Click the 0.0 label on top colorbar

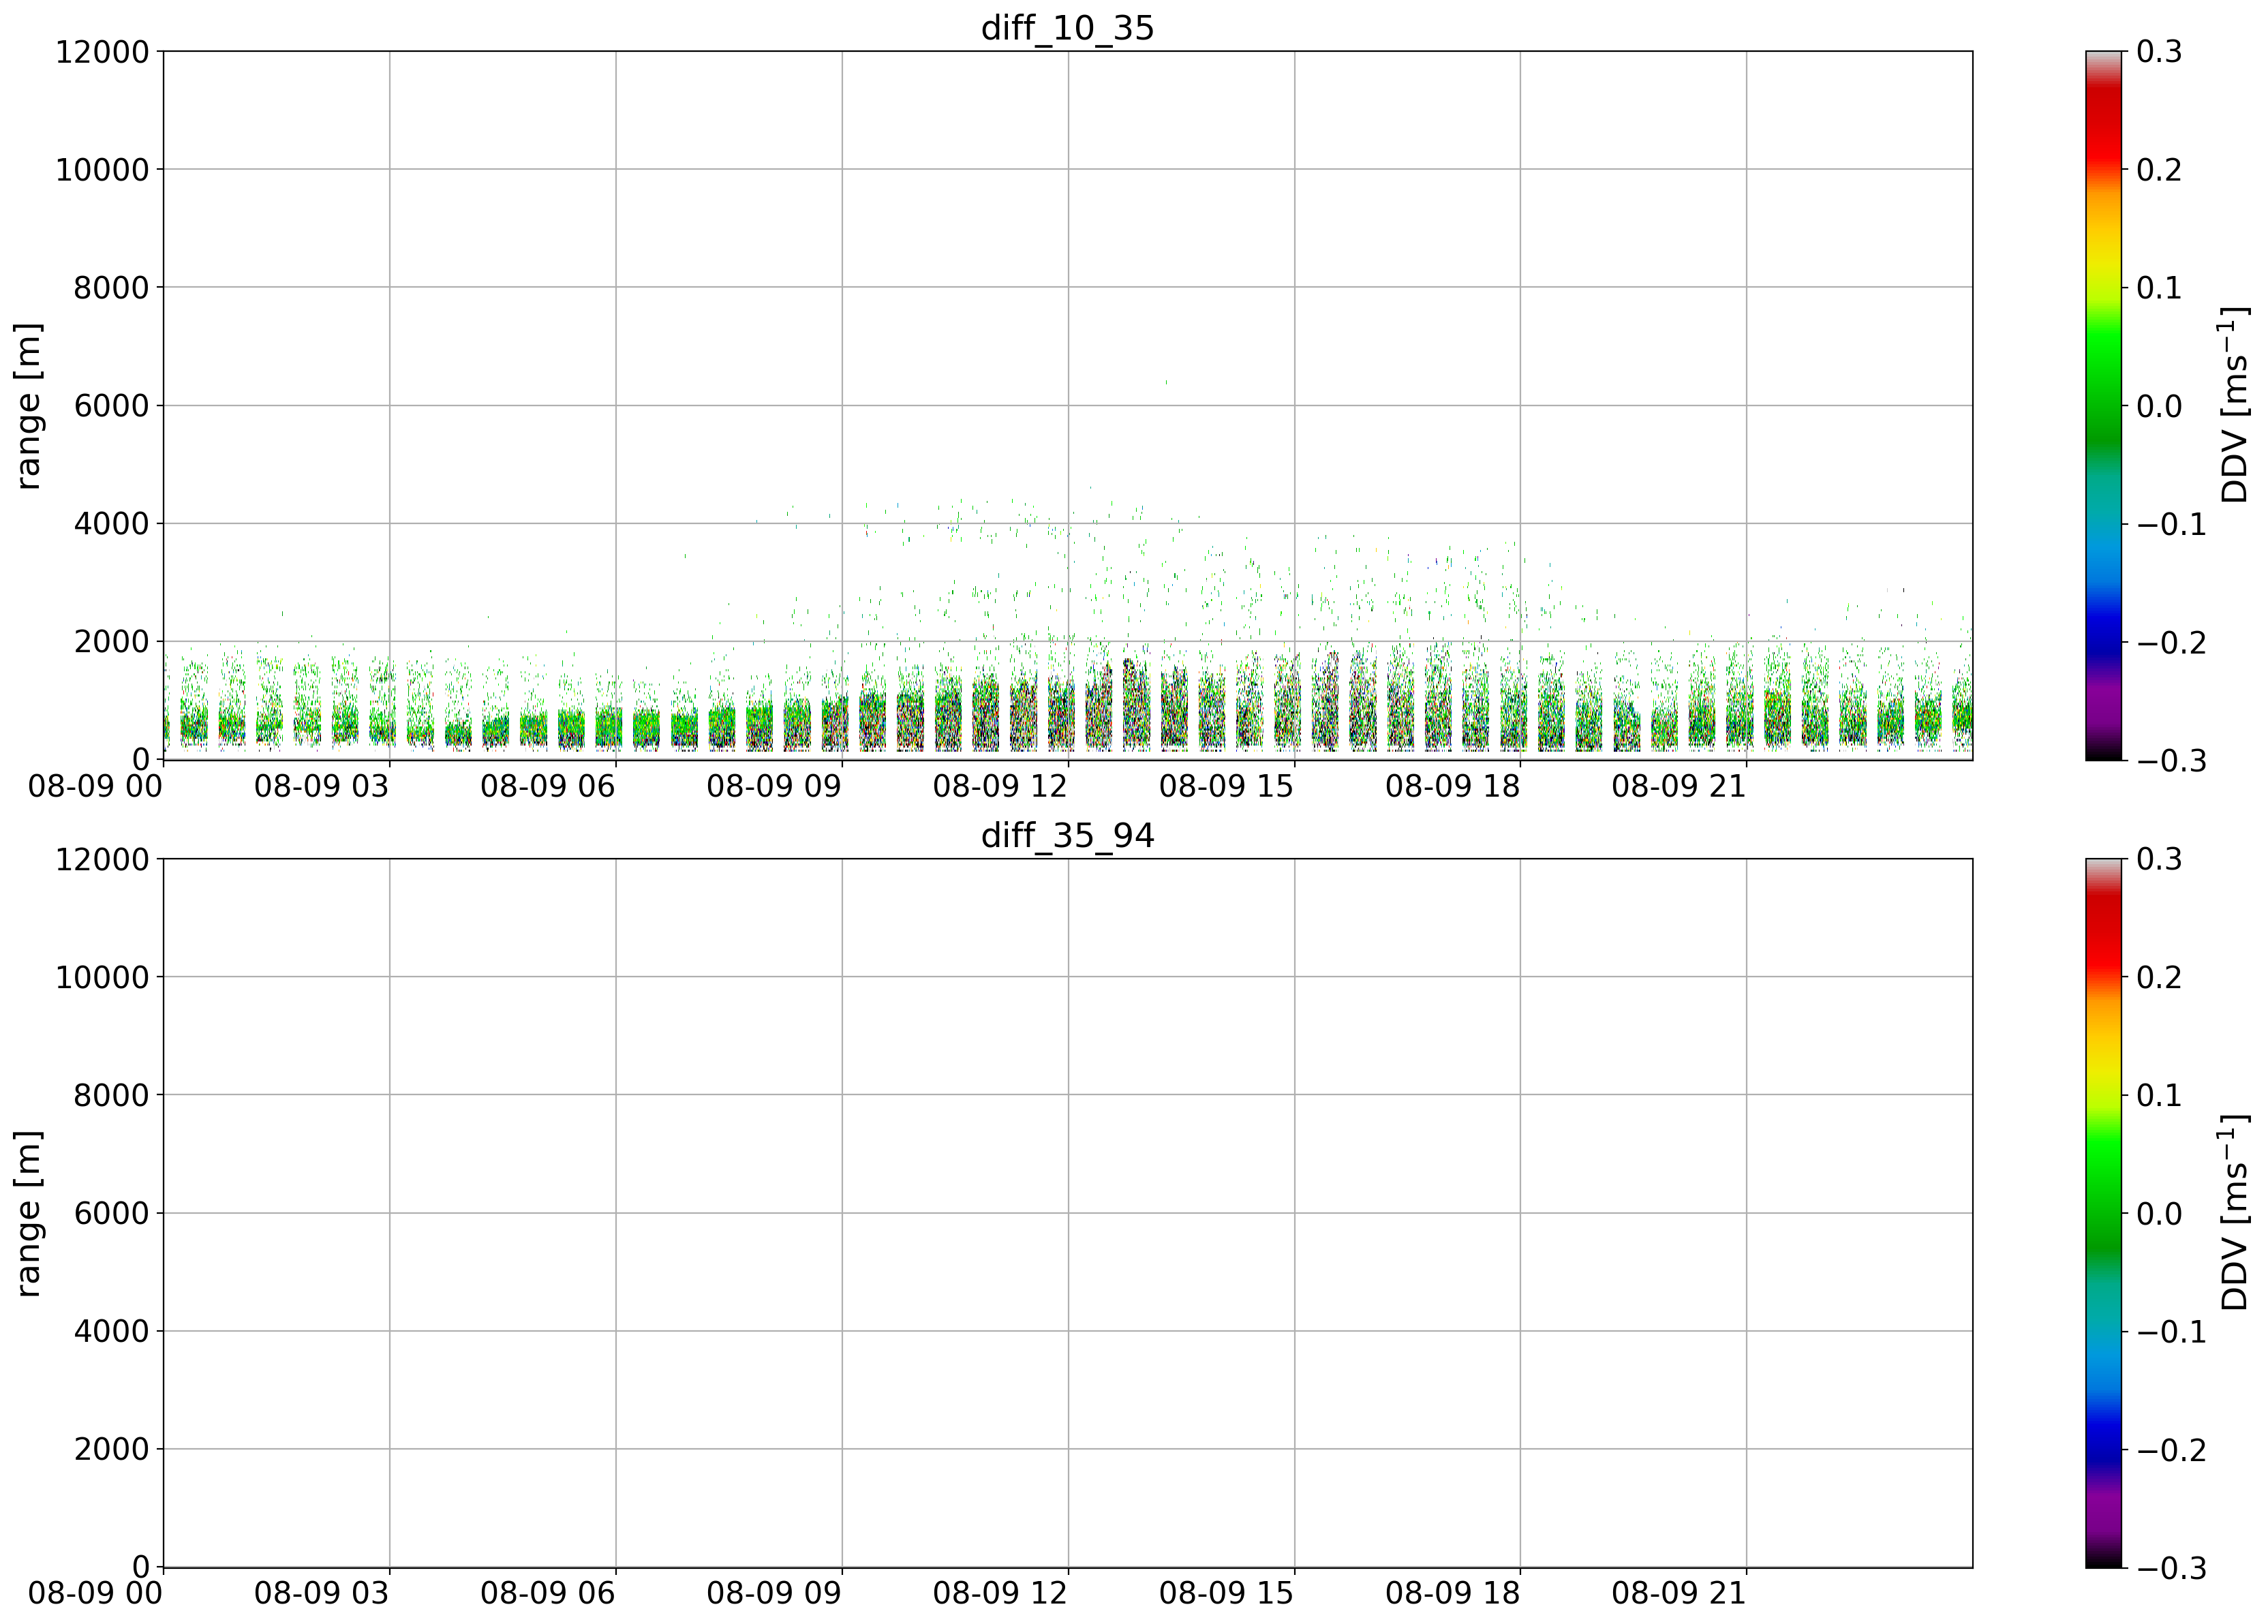click(x=2160, y=406)
